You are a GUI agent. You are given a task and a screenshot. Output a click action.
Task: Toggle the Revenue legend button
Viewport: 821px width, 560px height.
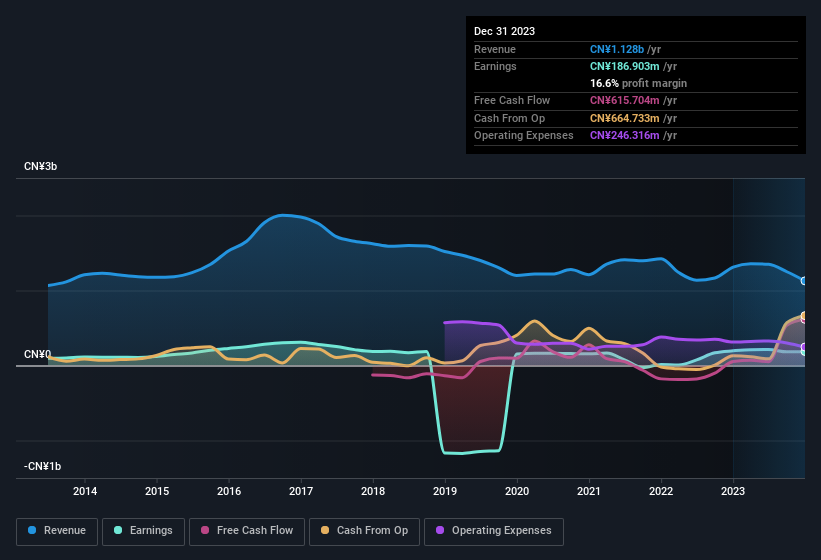coord(58,531)
